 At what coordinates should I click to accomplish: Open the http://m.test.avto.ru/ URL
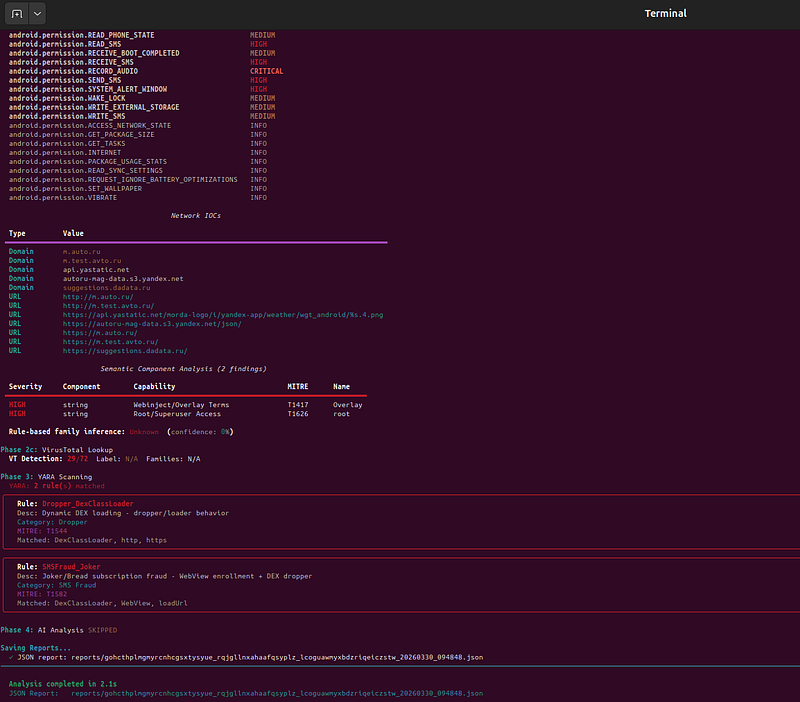pos(108,306)
